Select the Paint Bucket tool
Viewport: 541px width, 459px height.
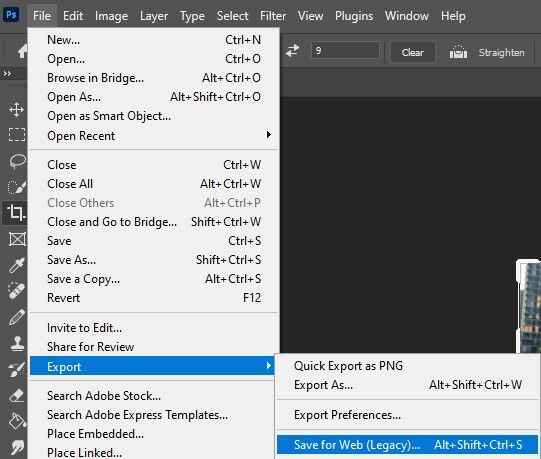[x=17, y=421]
